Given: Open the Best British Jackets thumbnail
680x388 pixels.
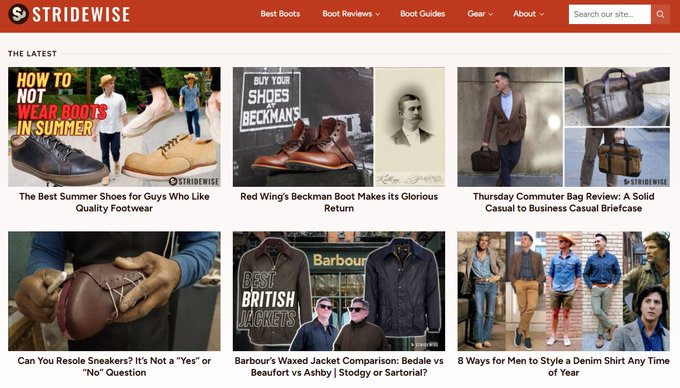Looking at the screenshot, I should pos(339,291).
